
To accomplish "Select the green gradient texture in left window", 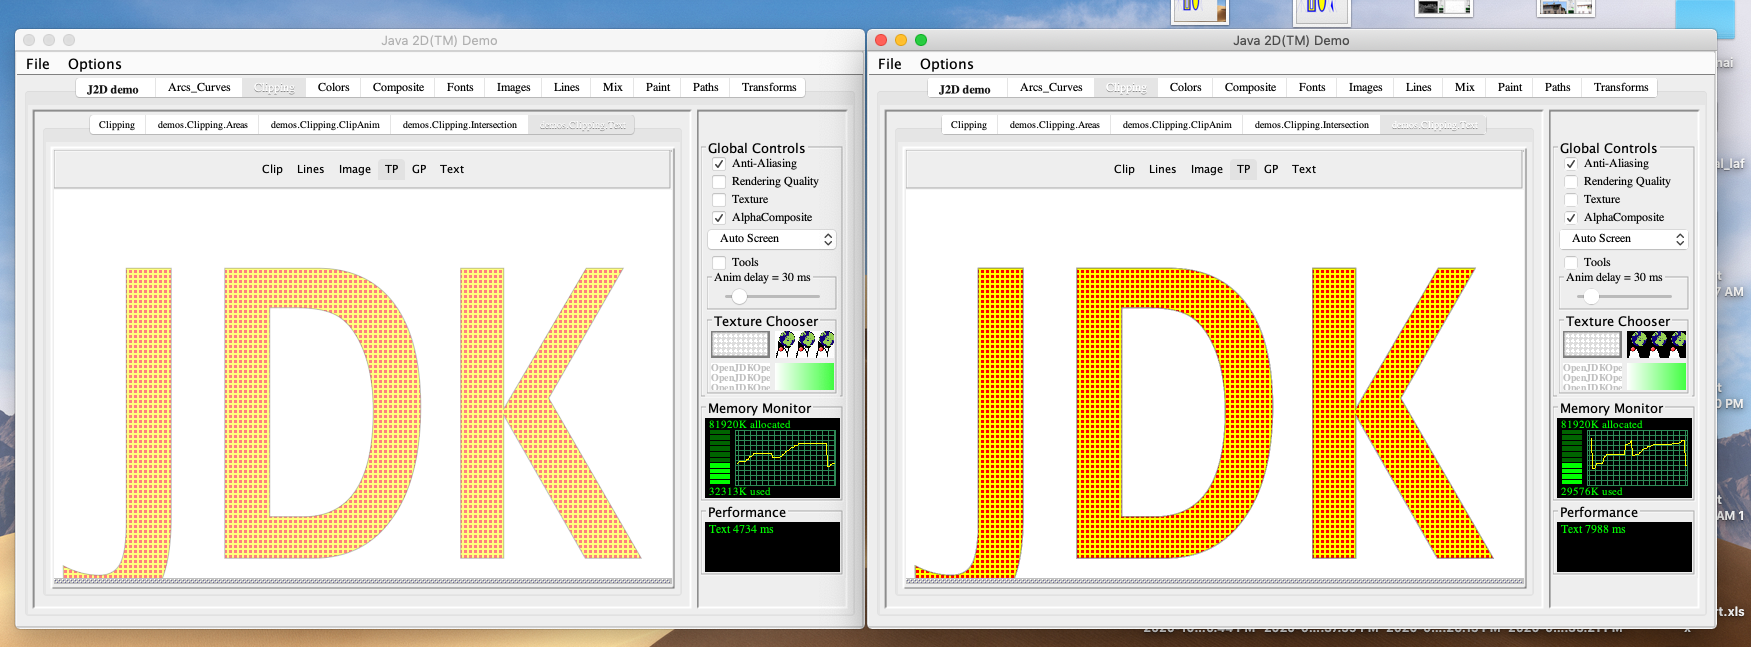I will point(805,376).
